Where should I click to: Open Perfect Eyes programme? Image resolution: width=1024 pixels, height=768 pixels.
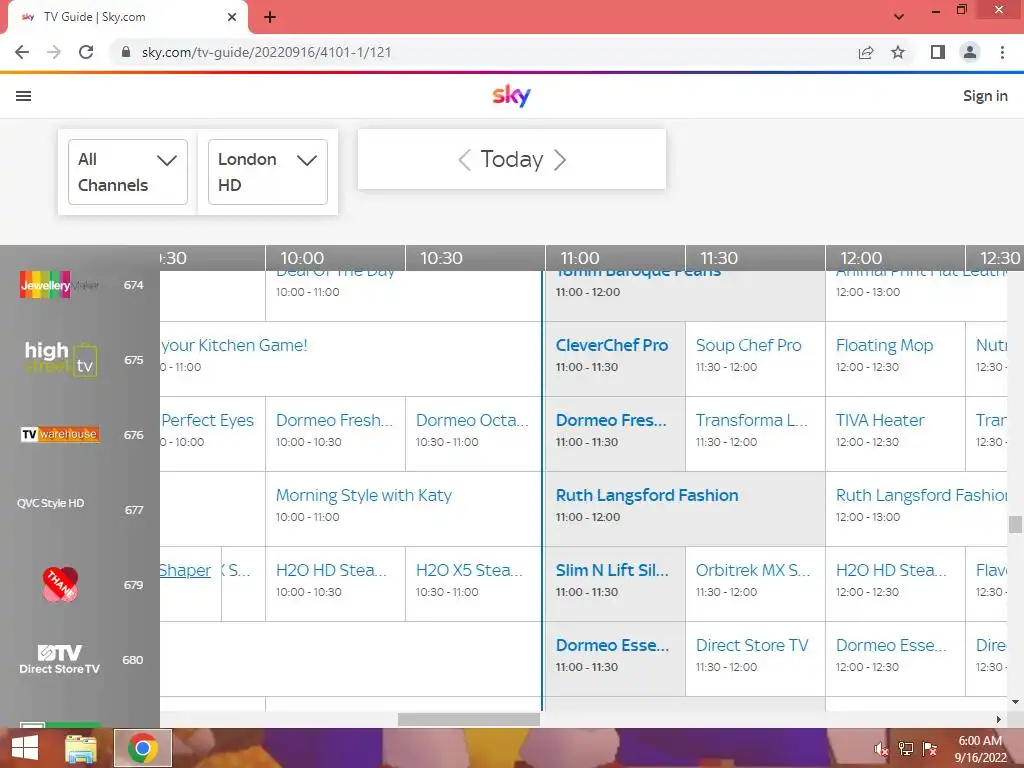212,434
